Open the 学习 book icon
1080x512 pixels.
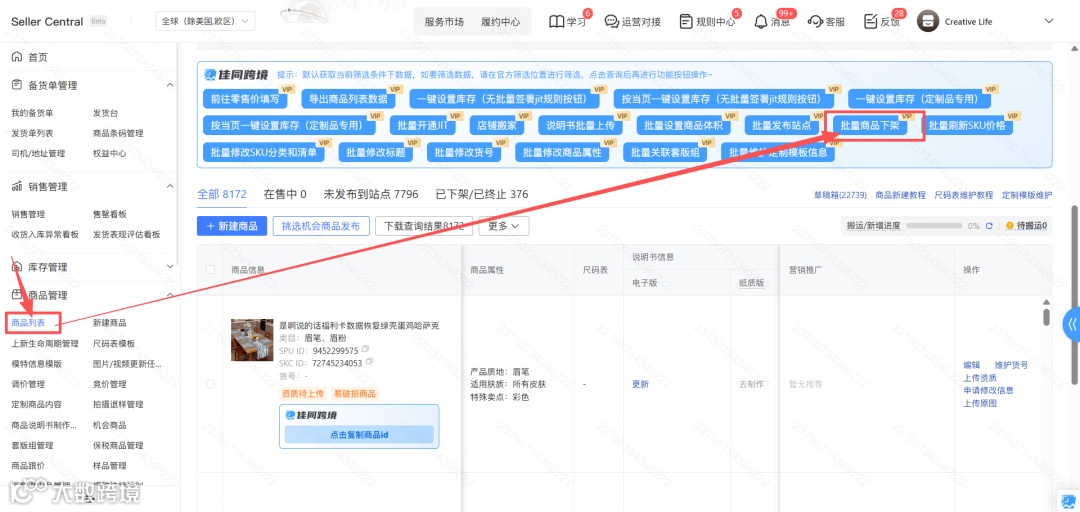pyautogui.click(x=557, y=21)
